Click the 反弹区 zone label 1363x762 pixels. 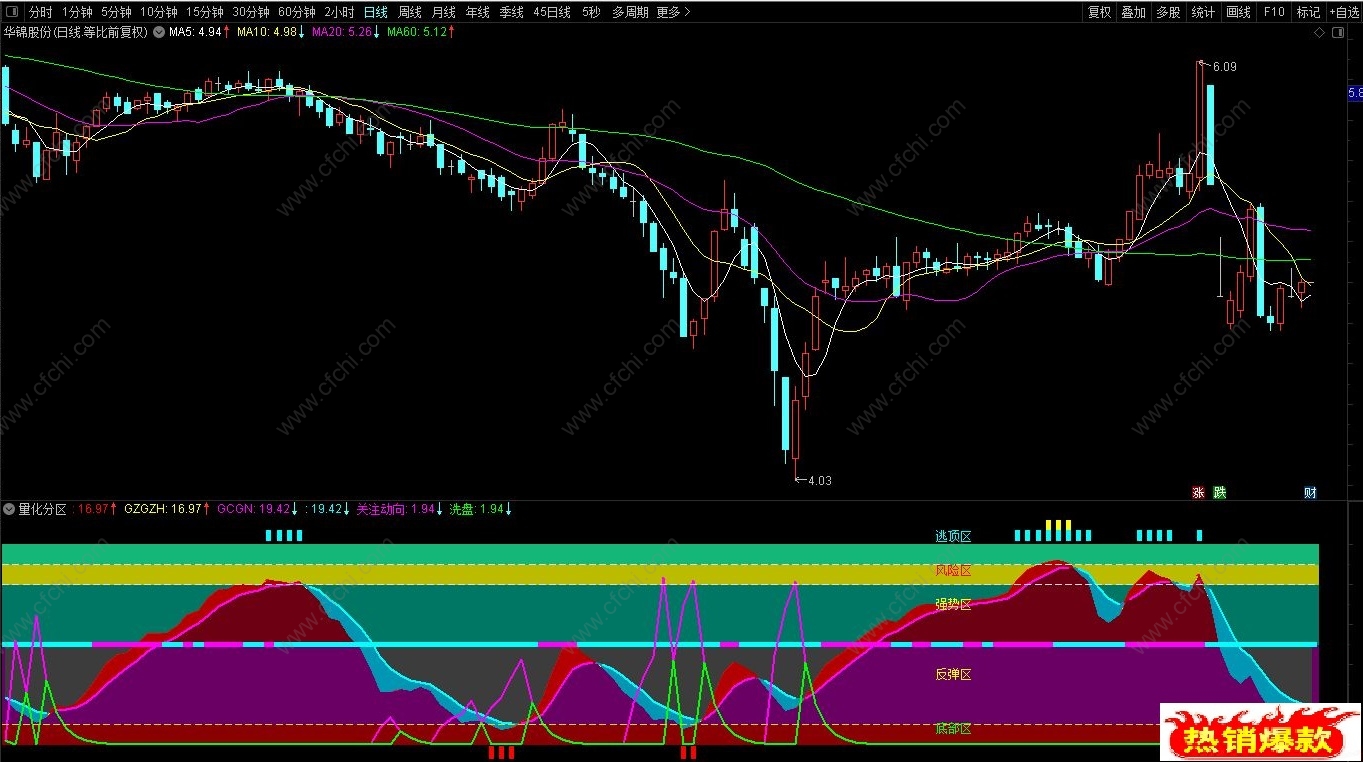[x=953, y=674]
